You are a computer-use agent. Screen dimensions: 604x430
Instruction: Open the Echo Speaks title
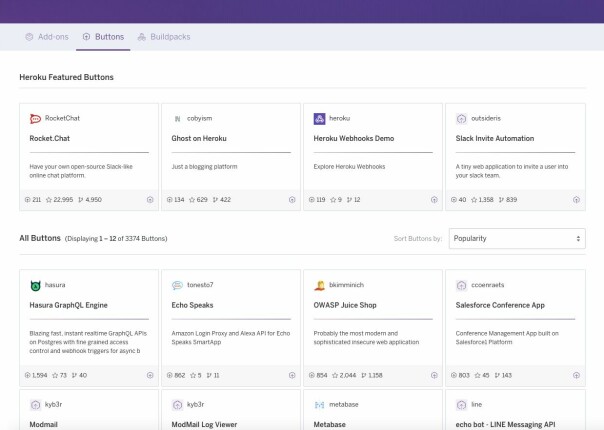point(192,305)
